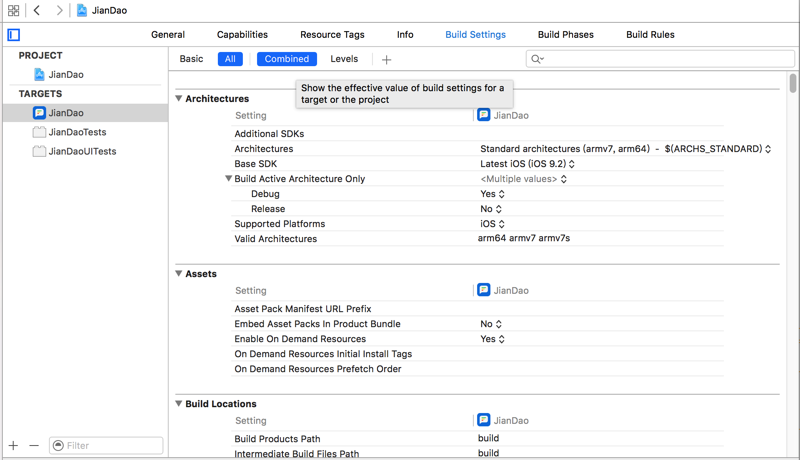This screenshot has width=800, height=460.
Task: Toggle the project navigator sidebar icon
Action: (x=14, y=35)
